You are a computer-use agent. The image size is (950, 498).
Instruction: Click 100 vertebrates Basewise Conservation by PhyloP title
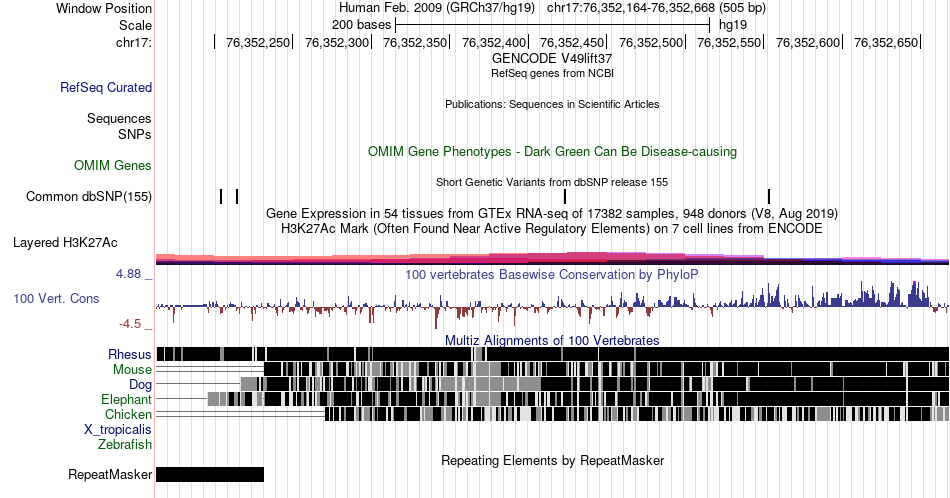click(x=552, y=274)
